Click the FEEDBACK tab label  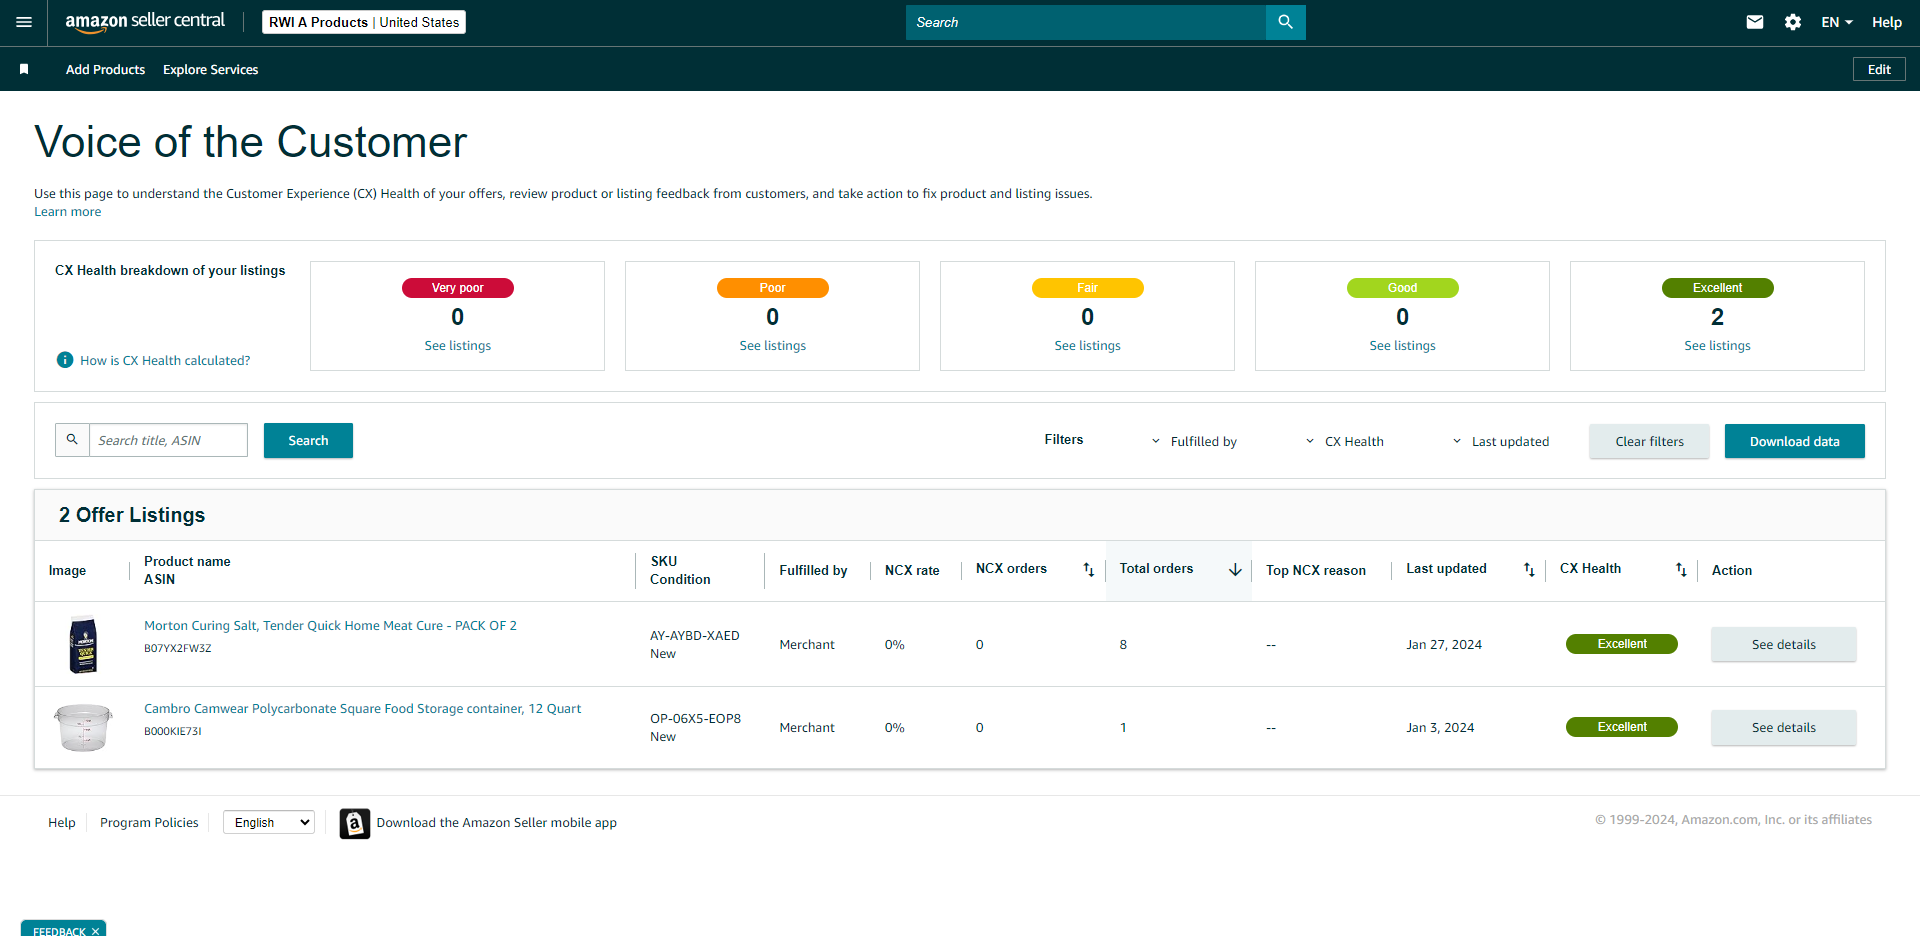[x=59, y=931]
